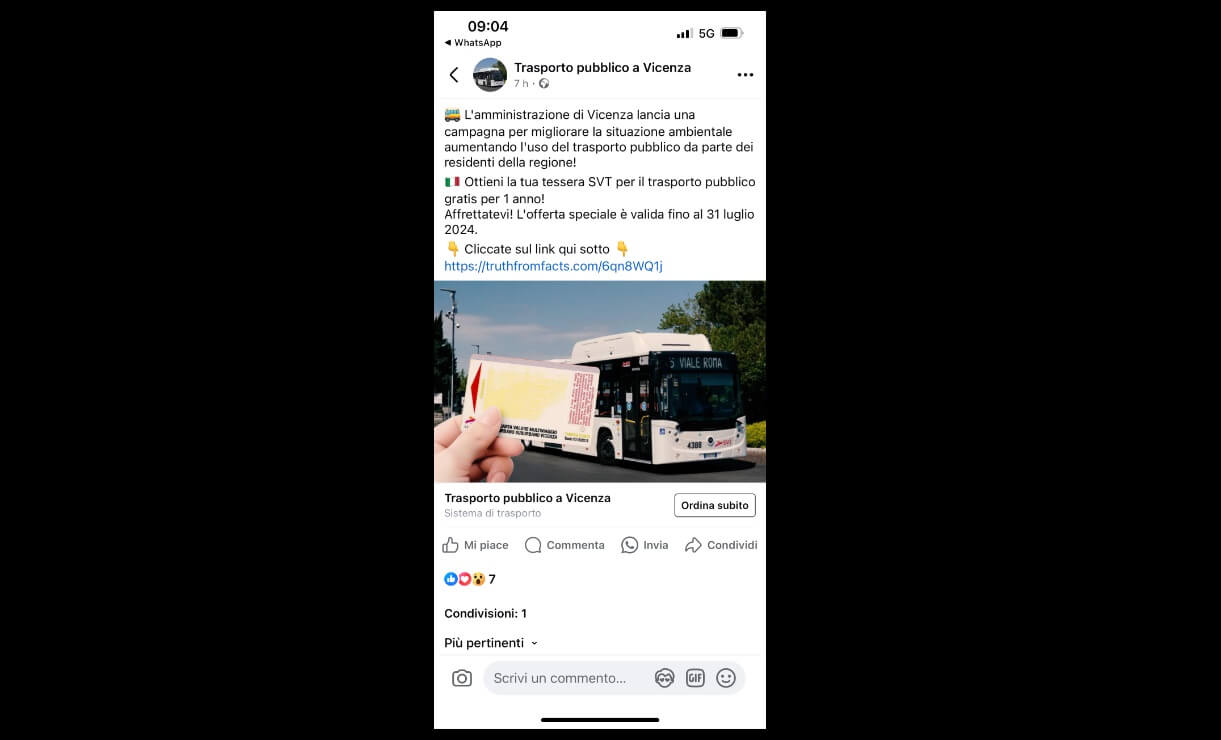
Task: Tap the back arrow icon
Action: pos(454,75)
